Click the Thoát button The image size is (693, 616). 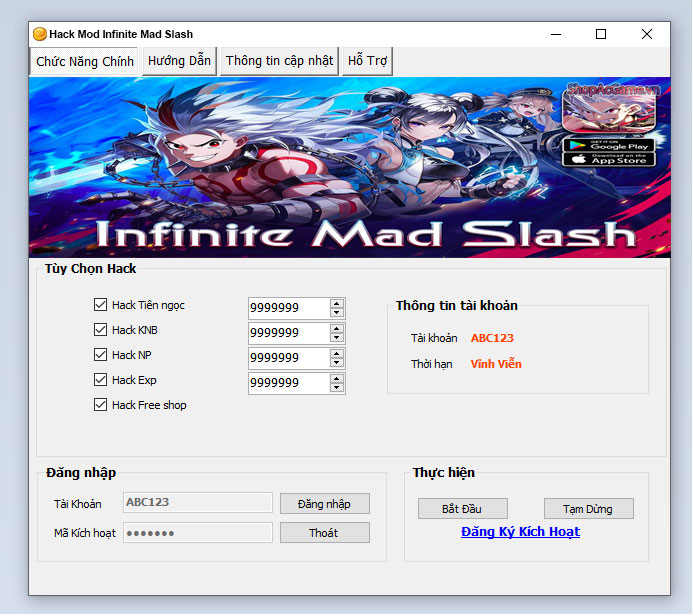tap(325, 533)
